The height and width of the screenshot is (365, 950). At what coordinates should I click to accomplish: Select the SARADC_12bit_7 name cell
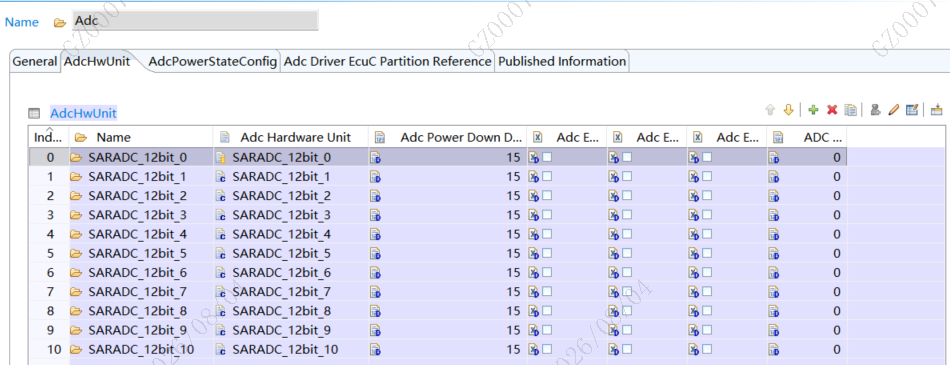141,292
